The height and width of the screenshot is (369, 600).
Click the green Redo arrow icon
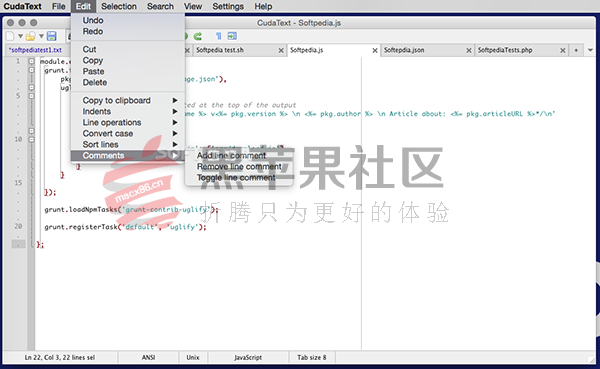click(x=197, y=36)
